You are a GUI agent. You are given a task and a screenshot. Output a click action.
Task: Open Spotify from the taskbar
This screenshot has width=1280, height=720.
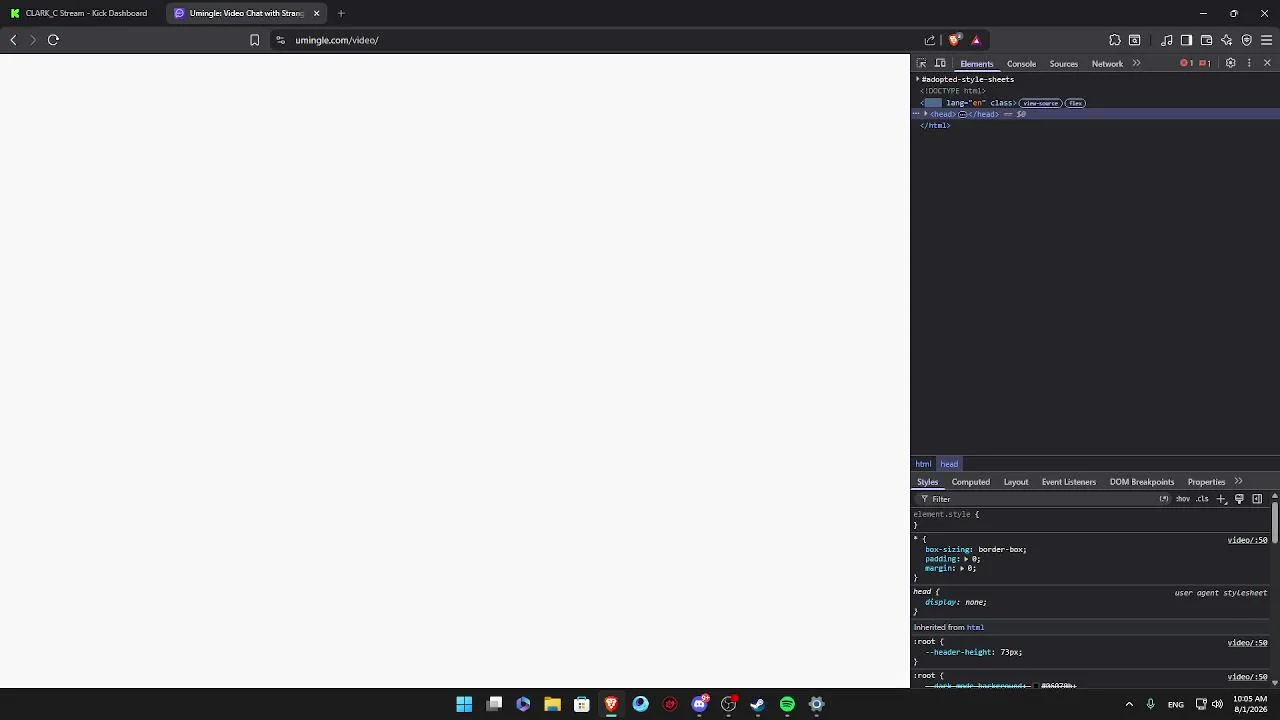(x=787, y=704)
